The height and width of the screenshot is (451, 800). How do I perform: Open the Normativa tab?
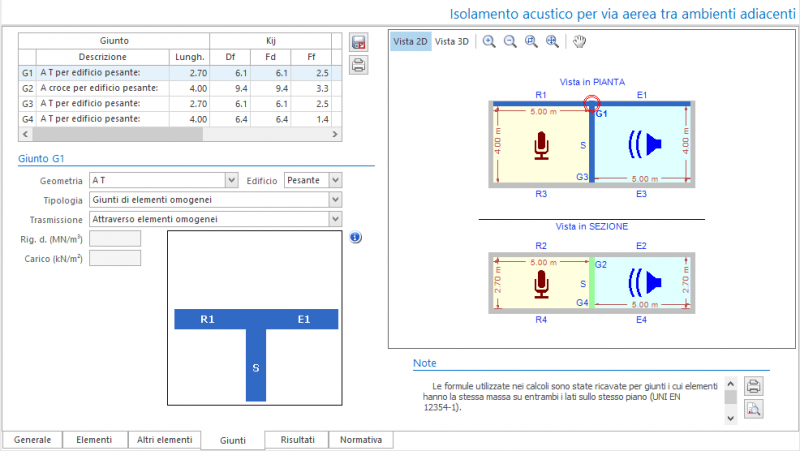[361, 440]
